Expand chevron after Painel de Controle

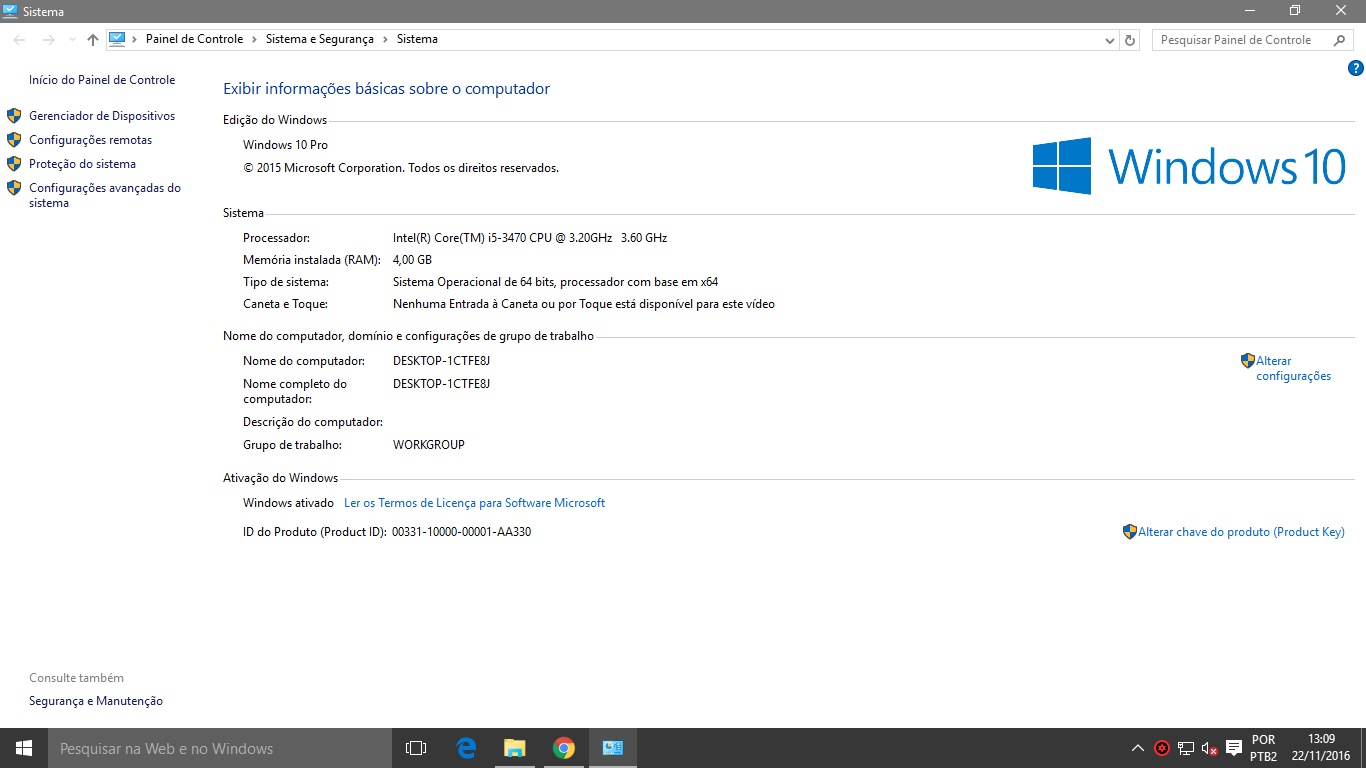pos(254,39)
